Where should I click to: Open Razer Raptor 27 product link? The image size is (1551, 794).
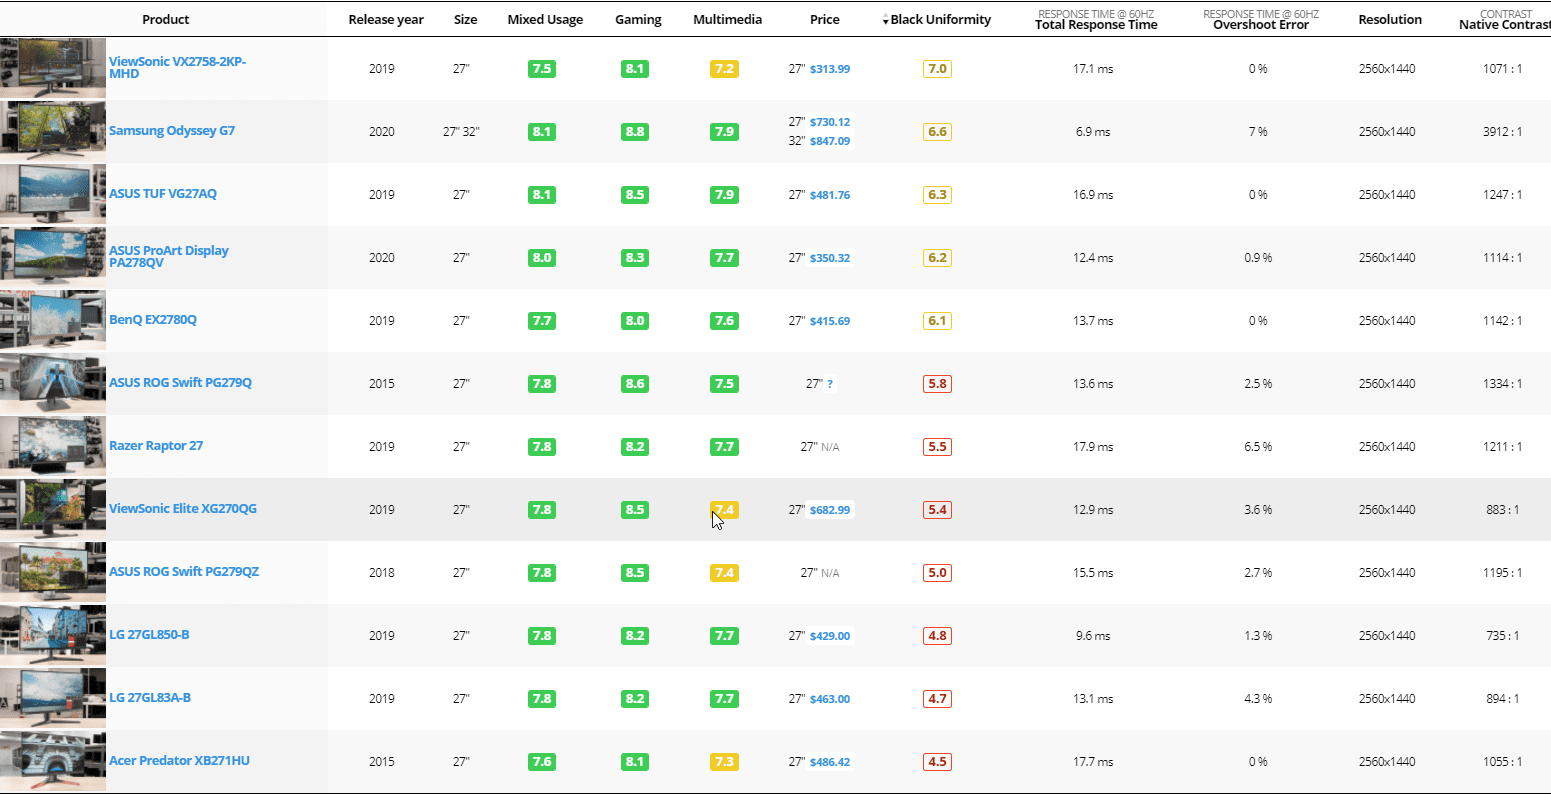pos(156,446)
